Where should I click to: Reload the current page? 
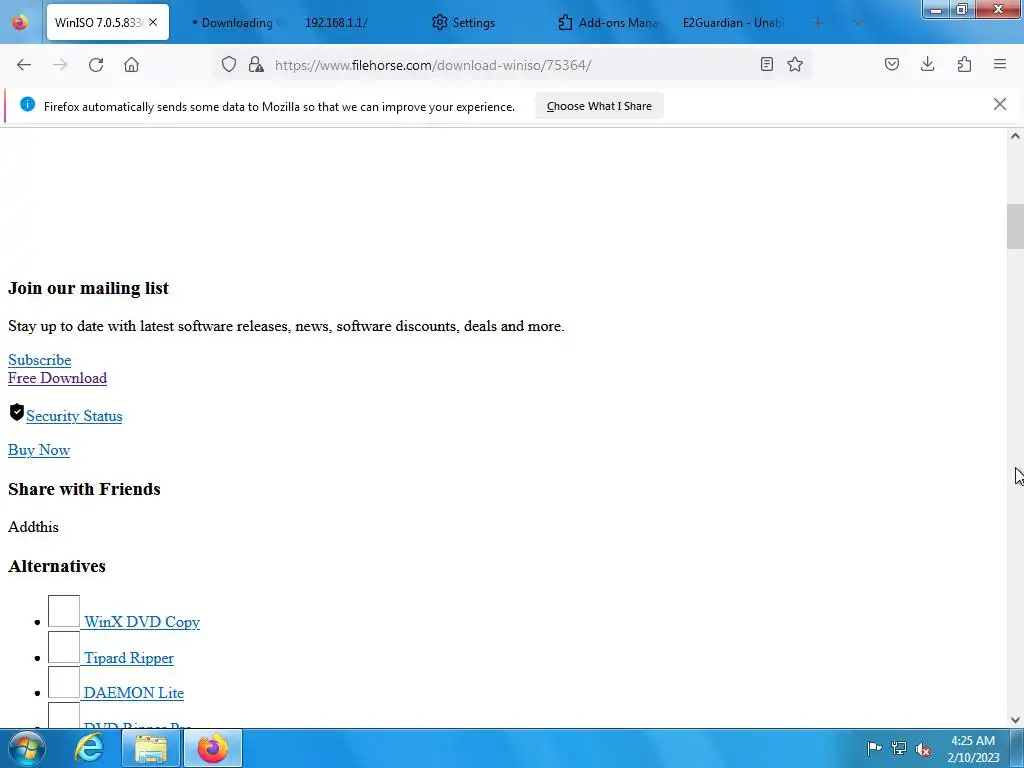tap(96, 65)
